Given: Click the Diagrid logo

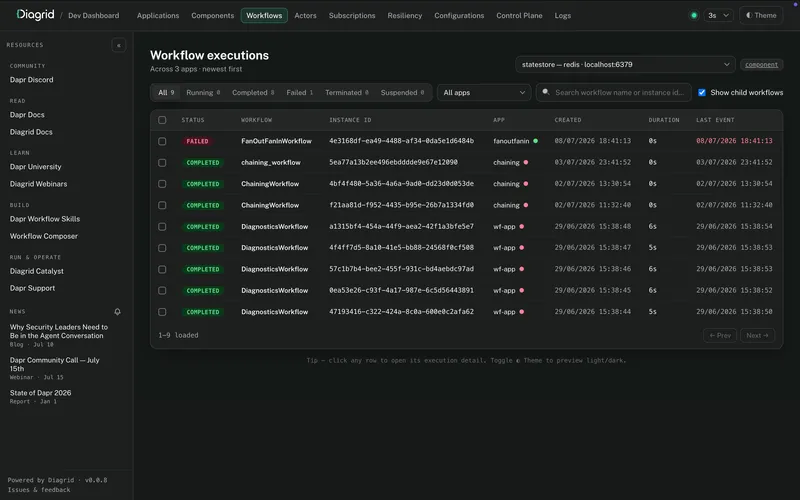Looking at the screenshot, I should pos(35,15).
